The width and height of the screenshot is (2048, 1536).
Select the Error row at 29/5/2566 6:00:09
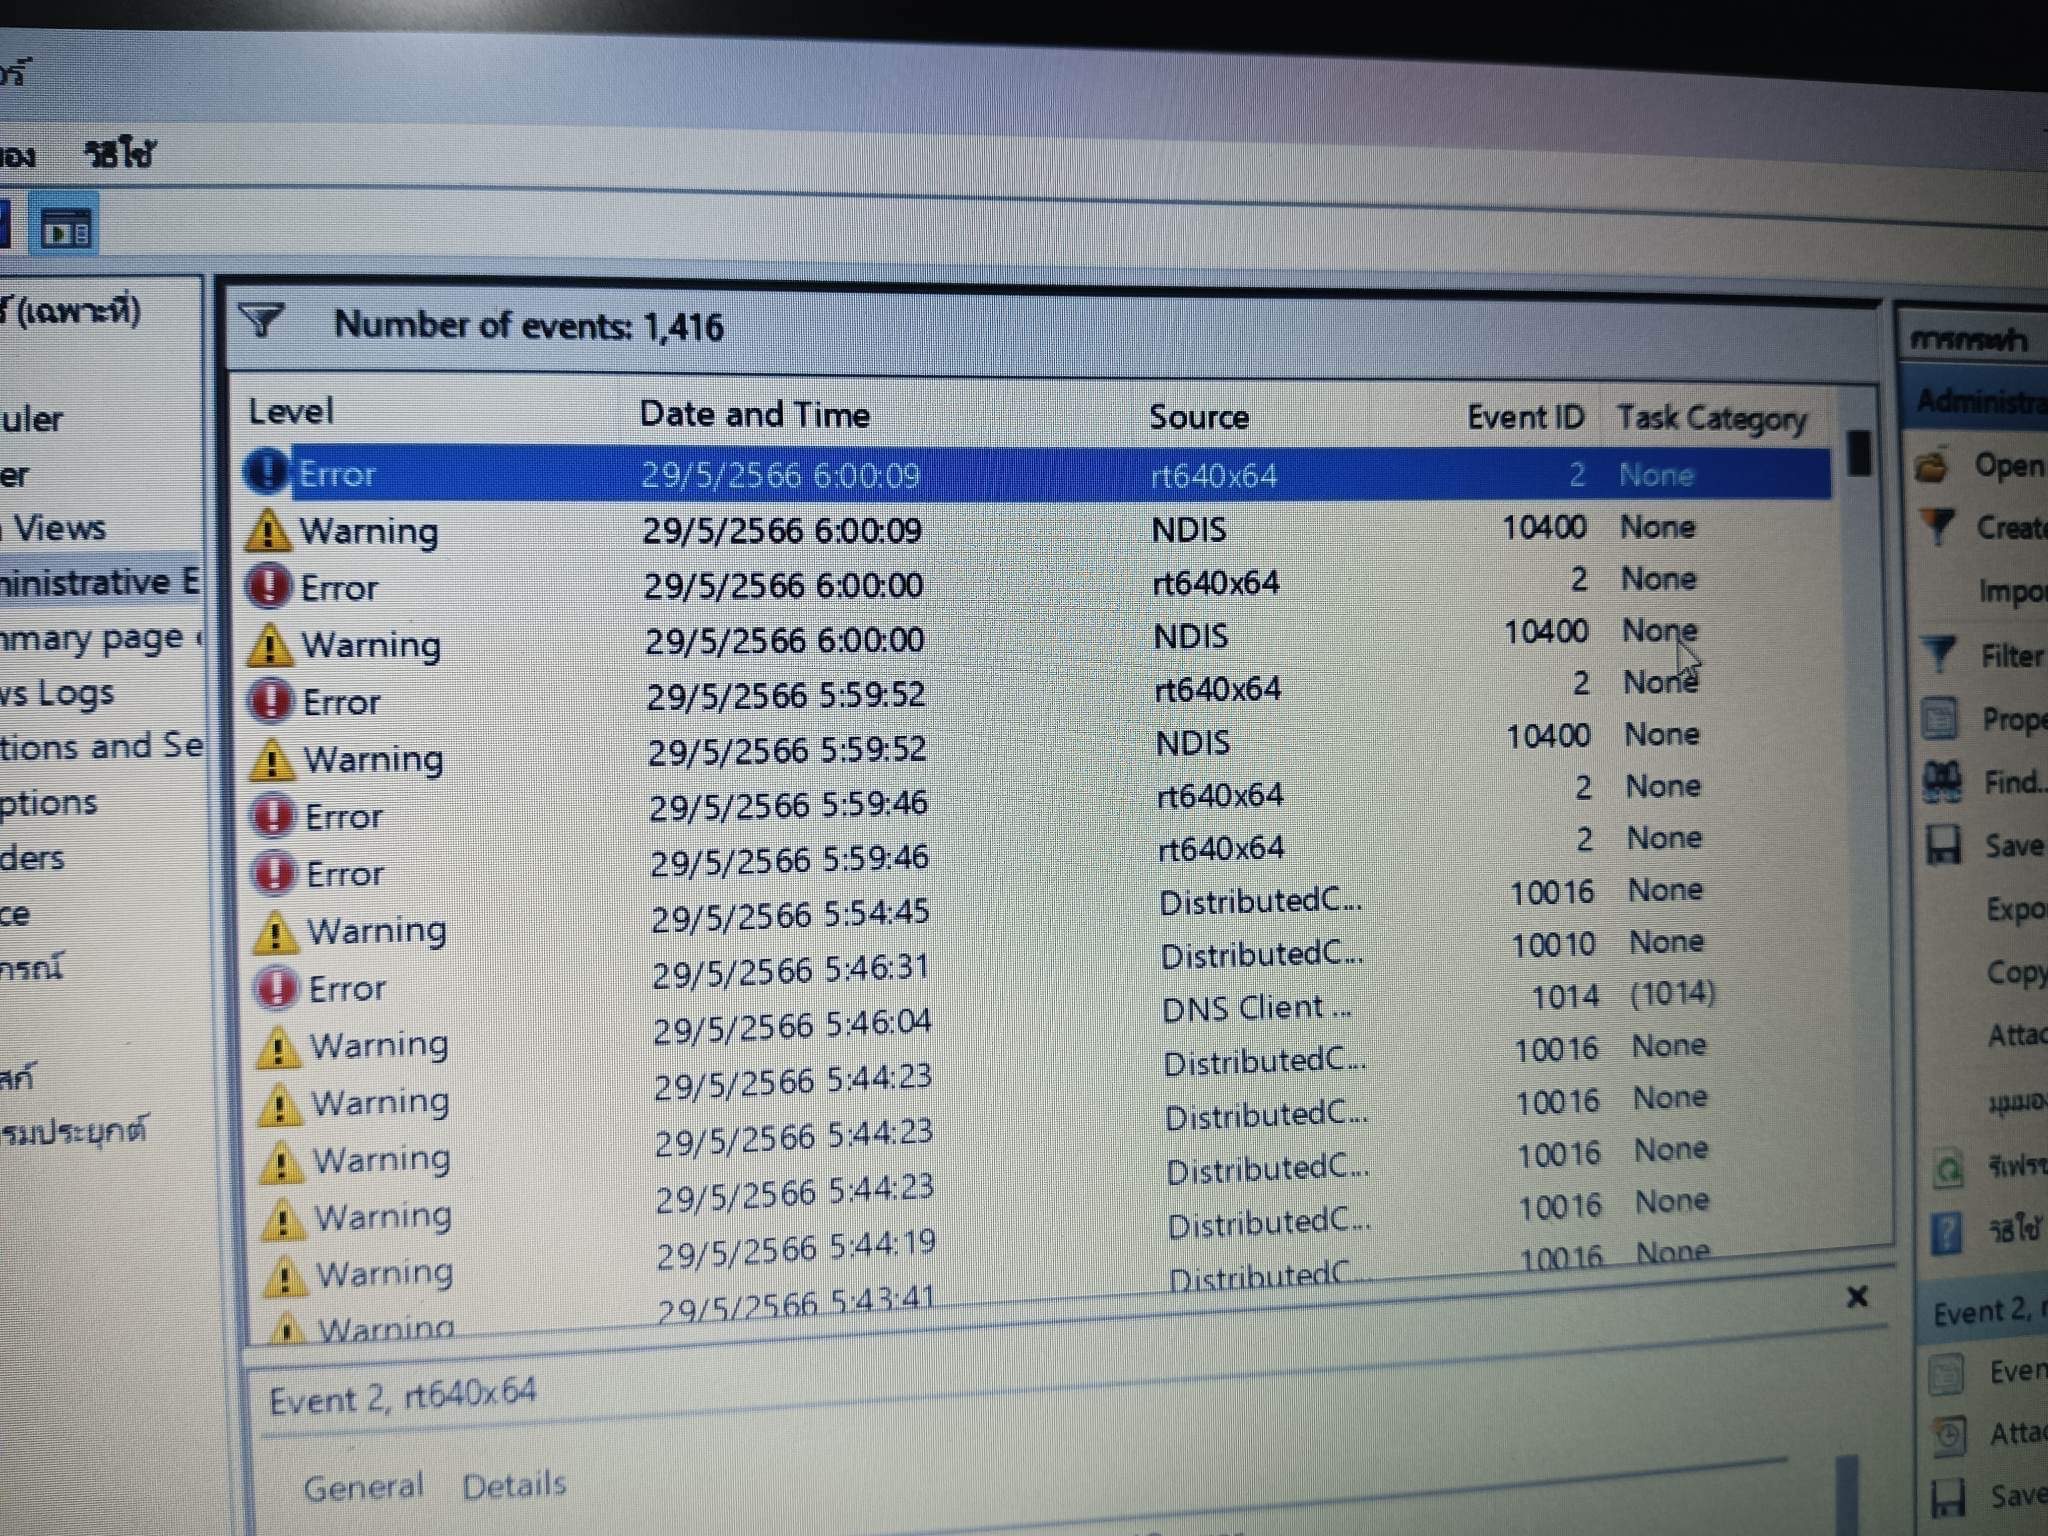[1038, 474]
